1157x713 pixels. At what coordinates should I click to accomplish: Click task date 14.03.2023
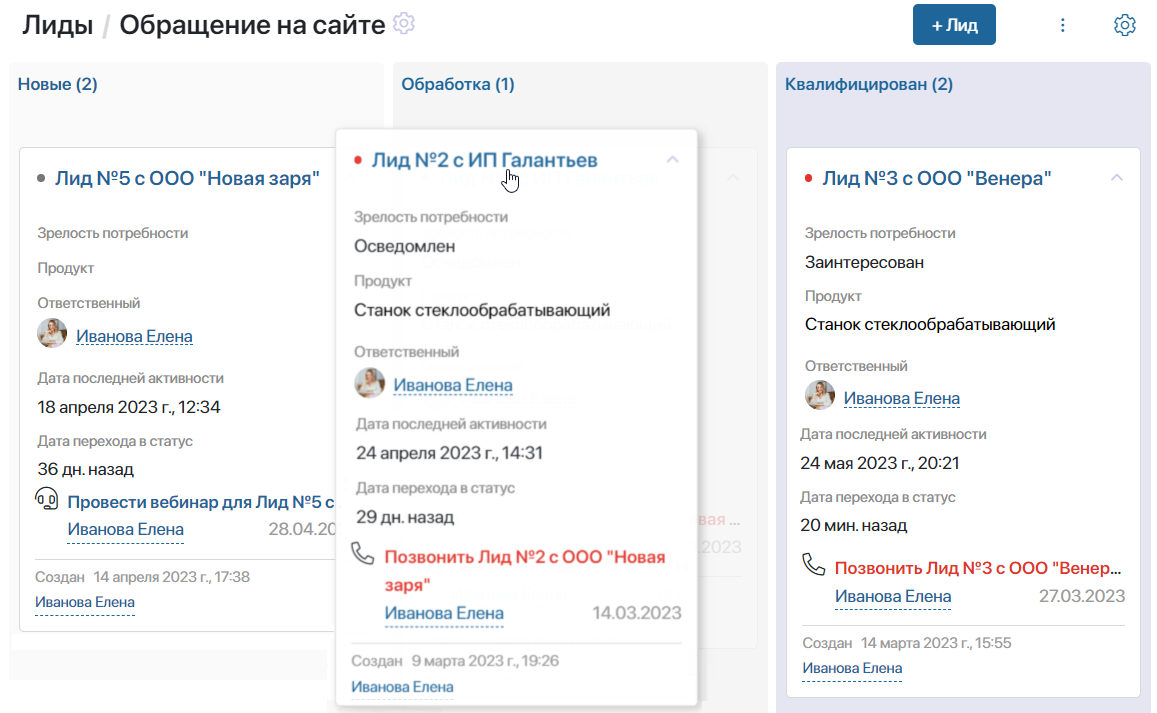637,613
